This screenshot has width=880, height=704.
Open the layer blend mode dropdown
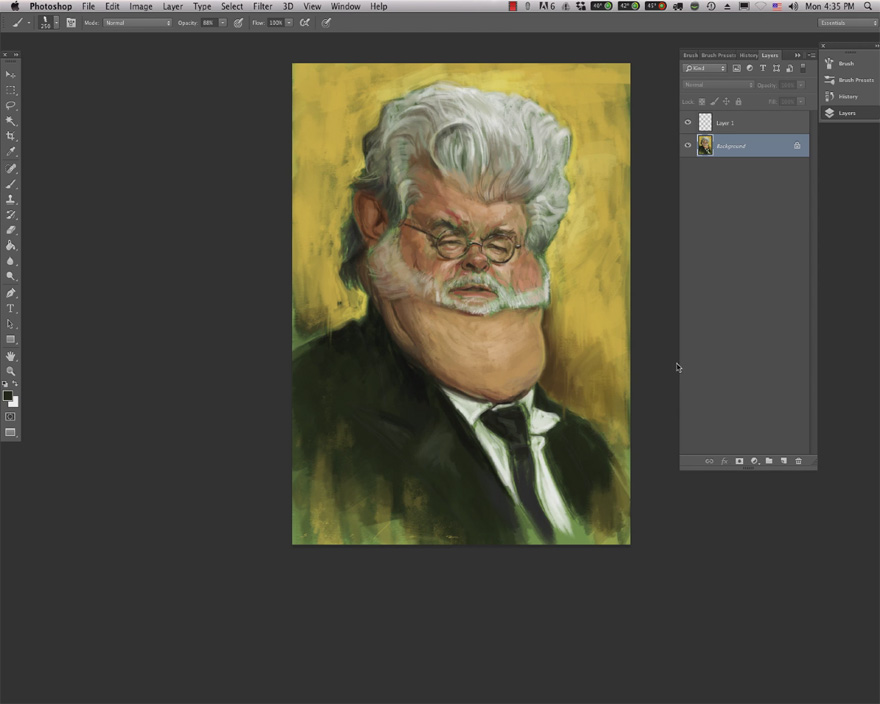coord(718,85)
